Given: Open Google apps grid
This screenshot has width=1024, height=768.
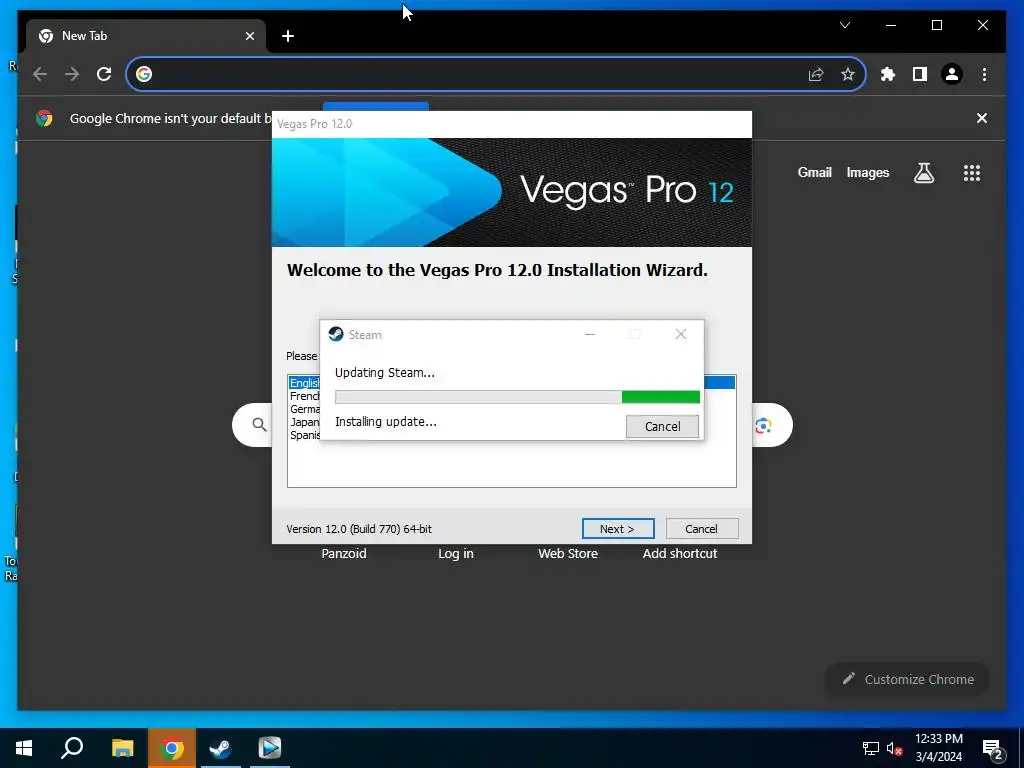Looking at the screenshot, I should tap(972, 173).
